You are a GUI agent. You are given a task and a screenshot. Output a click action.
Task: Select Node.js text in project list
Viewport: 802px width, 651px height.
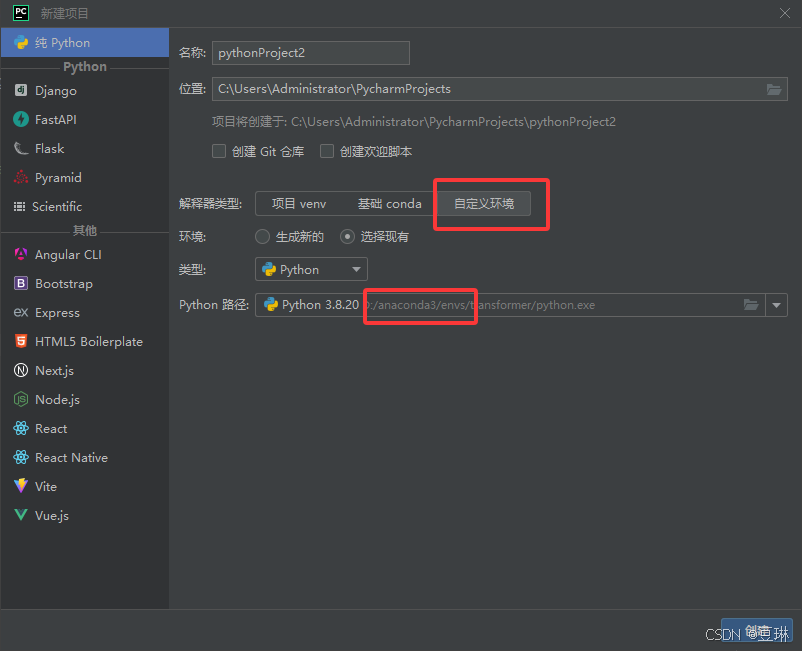pyautogui.click(x=57, y=399)
